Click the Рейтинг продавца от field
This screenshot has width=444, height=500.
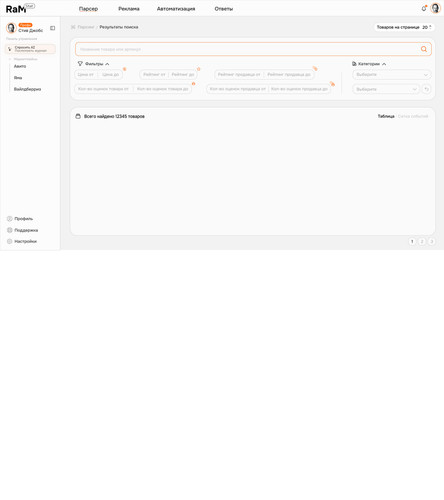239,74
